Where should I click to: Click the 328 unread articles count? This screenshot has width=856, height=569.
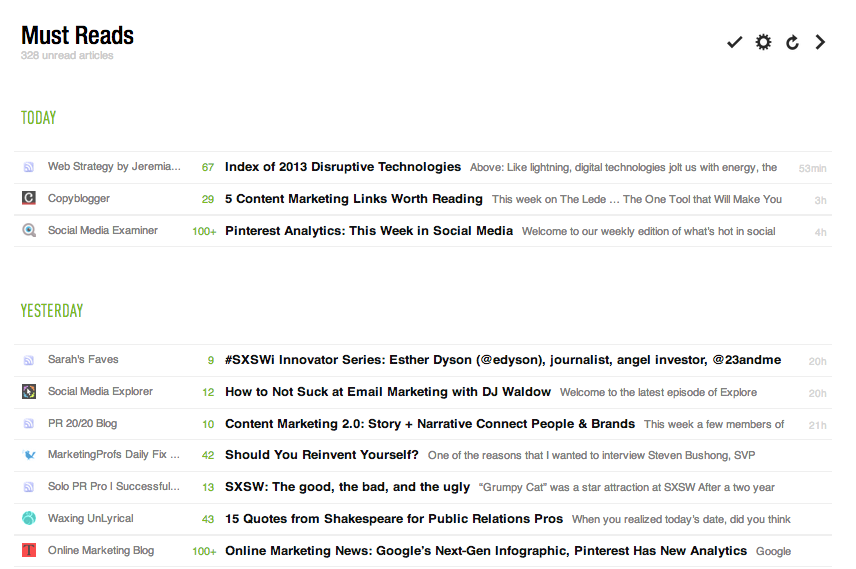67,56
